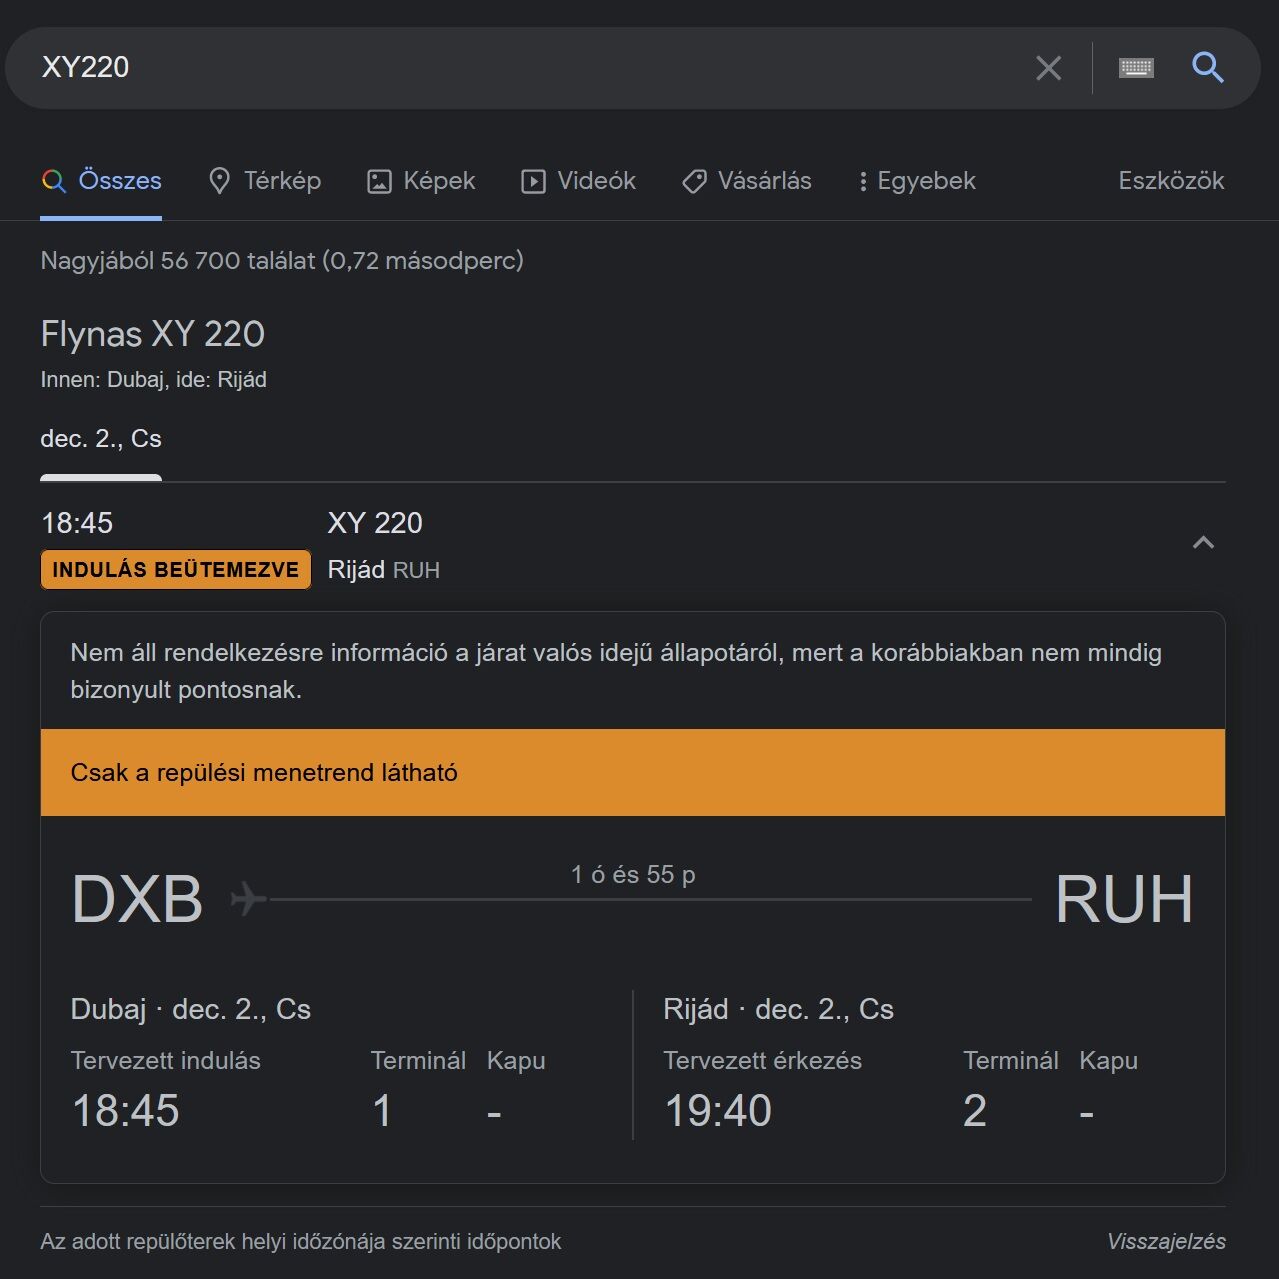The width and height of the screenshot is (1279, 1279).
Task: Click the Tervezett érkezés label
Action: tap(762, 1061)
